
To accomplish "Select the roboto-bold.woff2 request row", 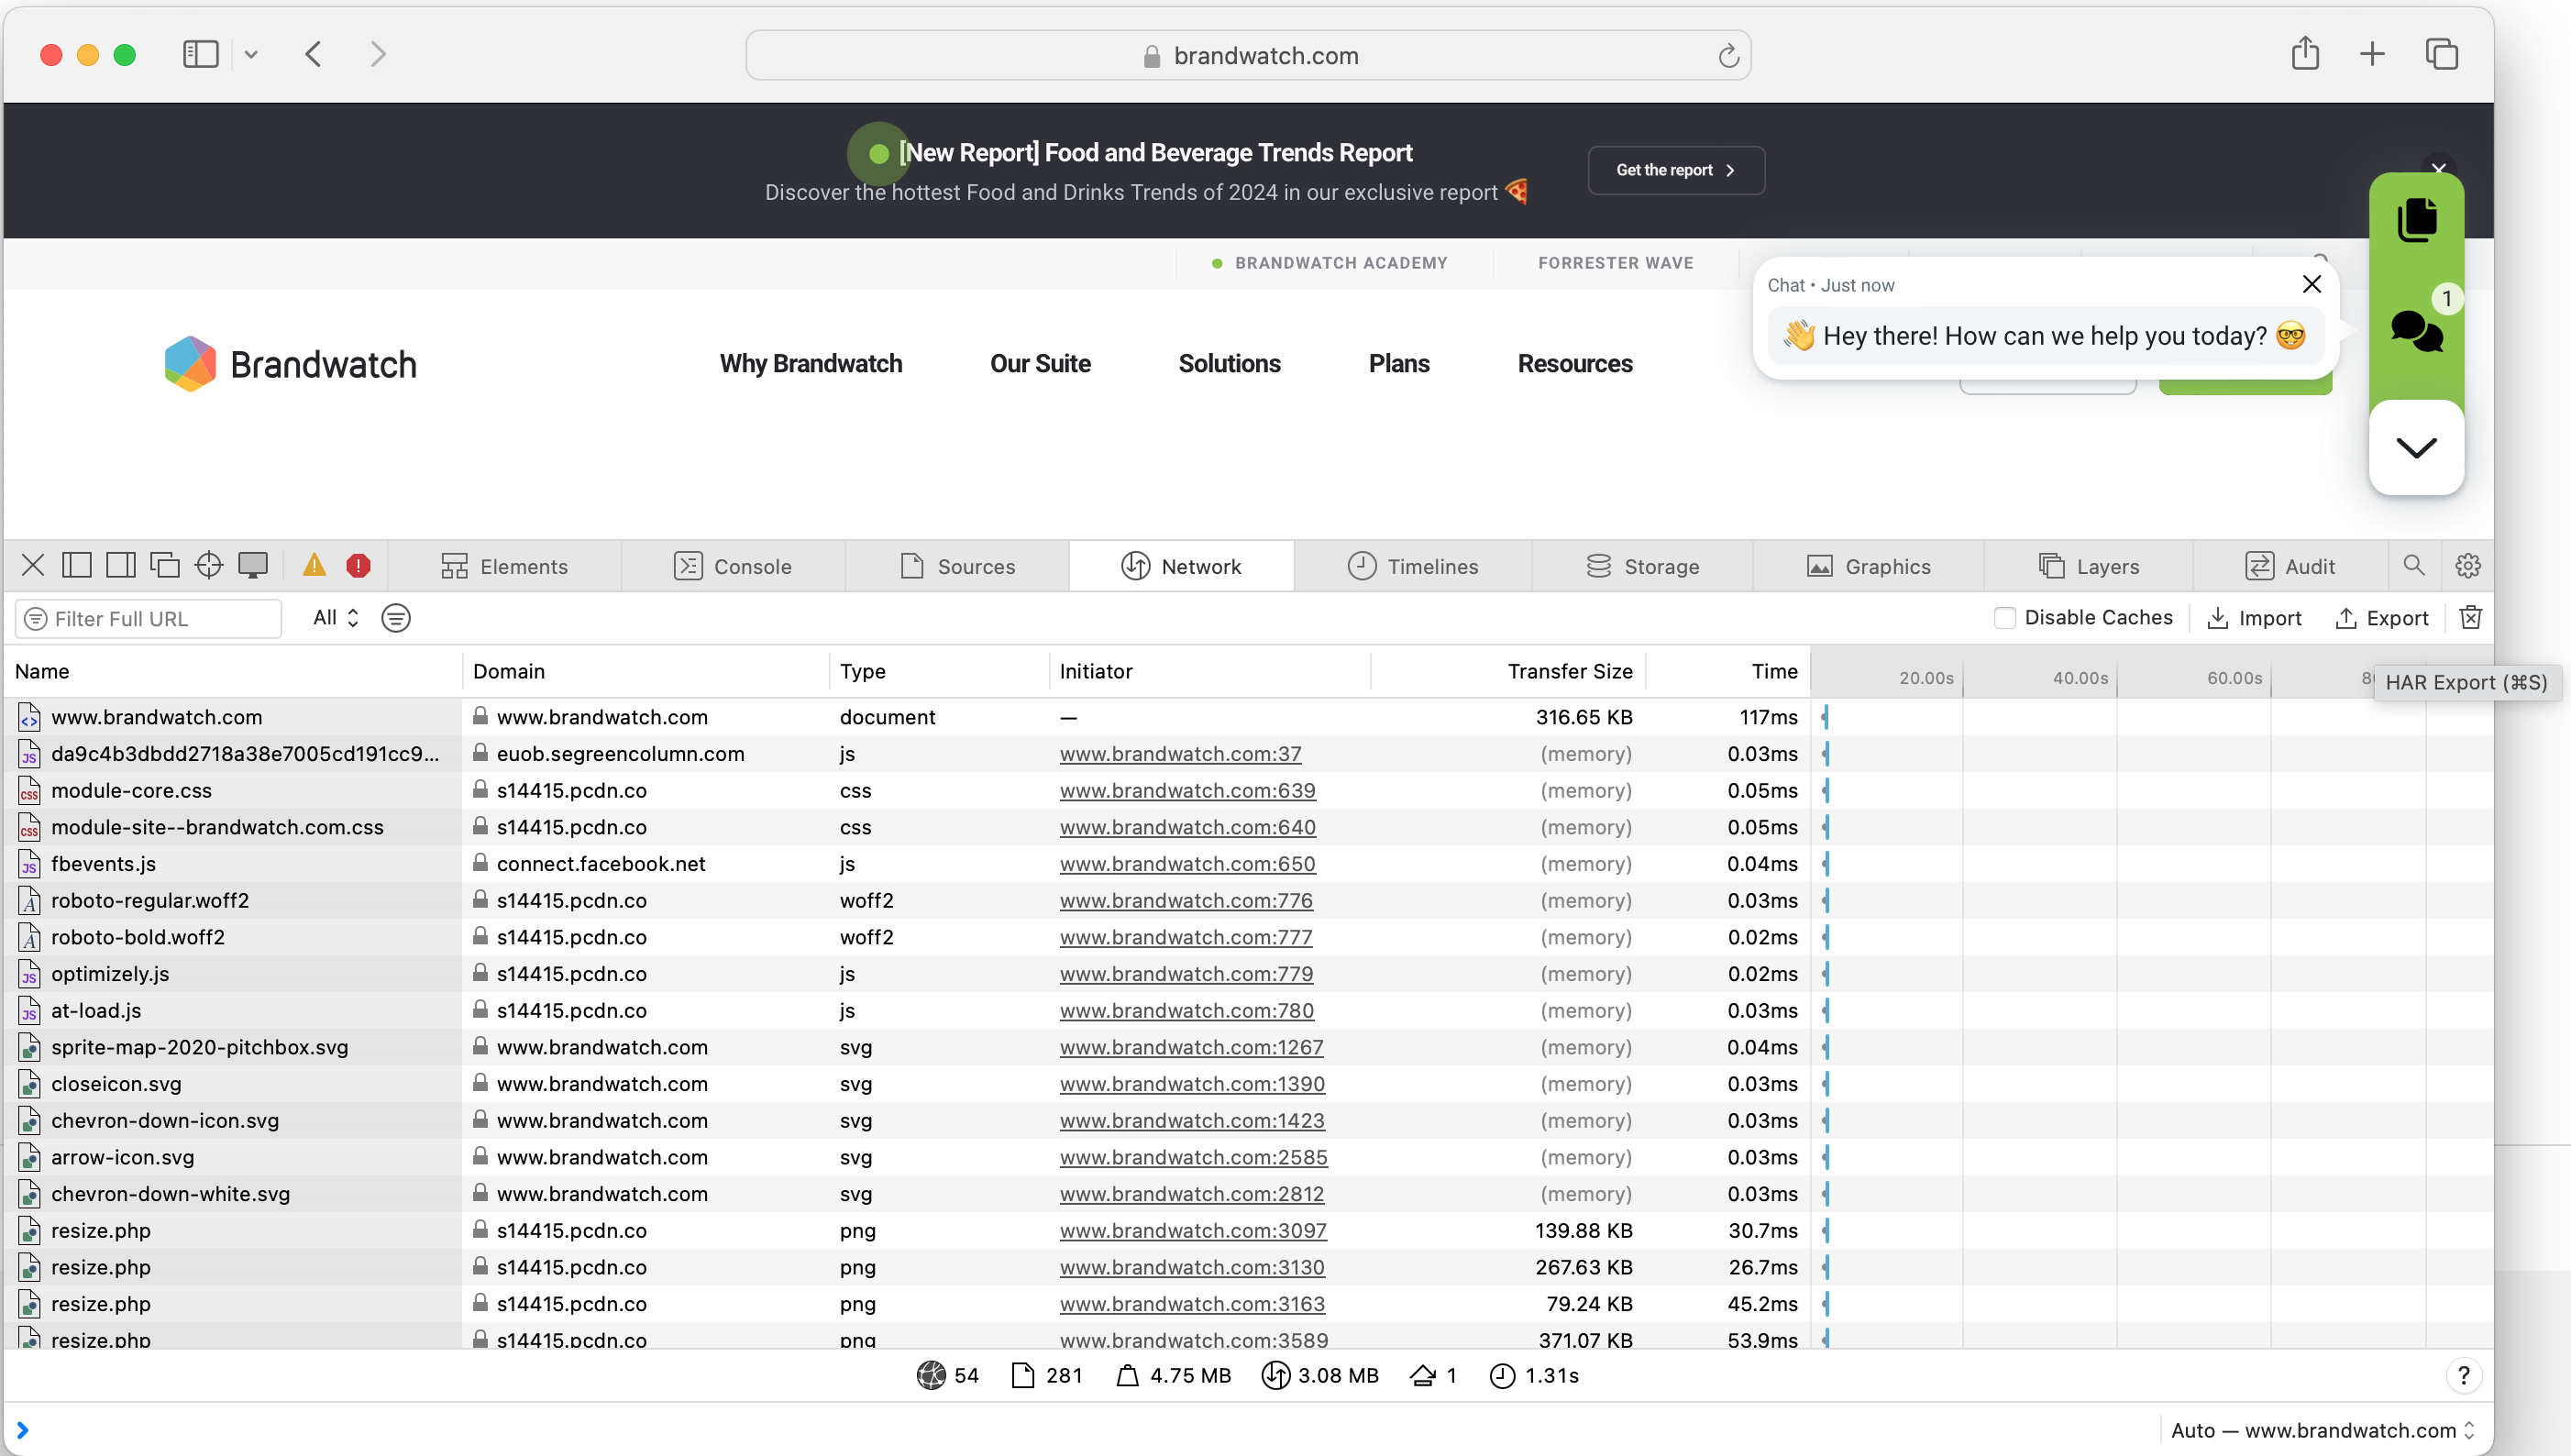I will tap(1248, 937).
